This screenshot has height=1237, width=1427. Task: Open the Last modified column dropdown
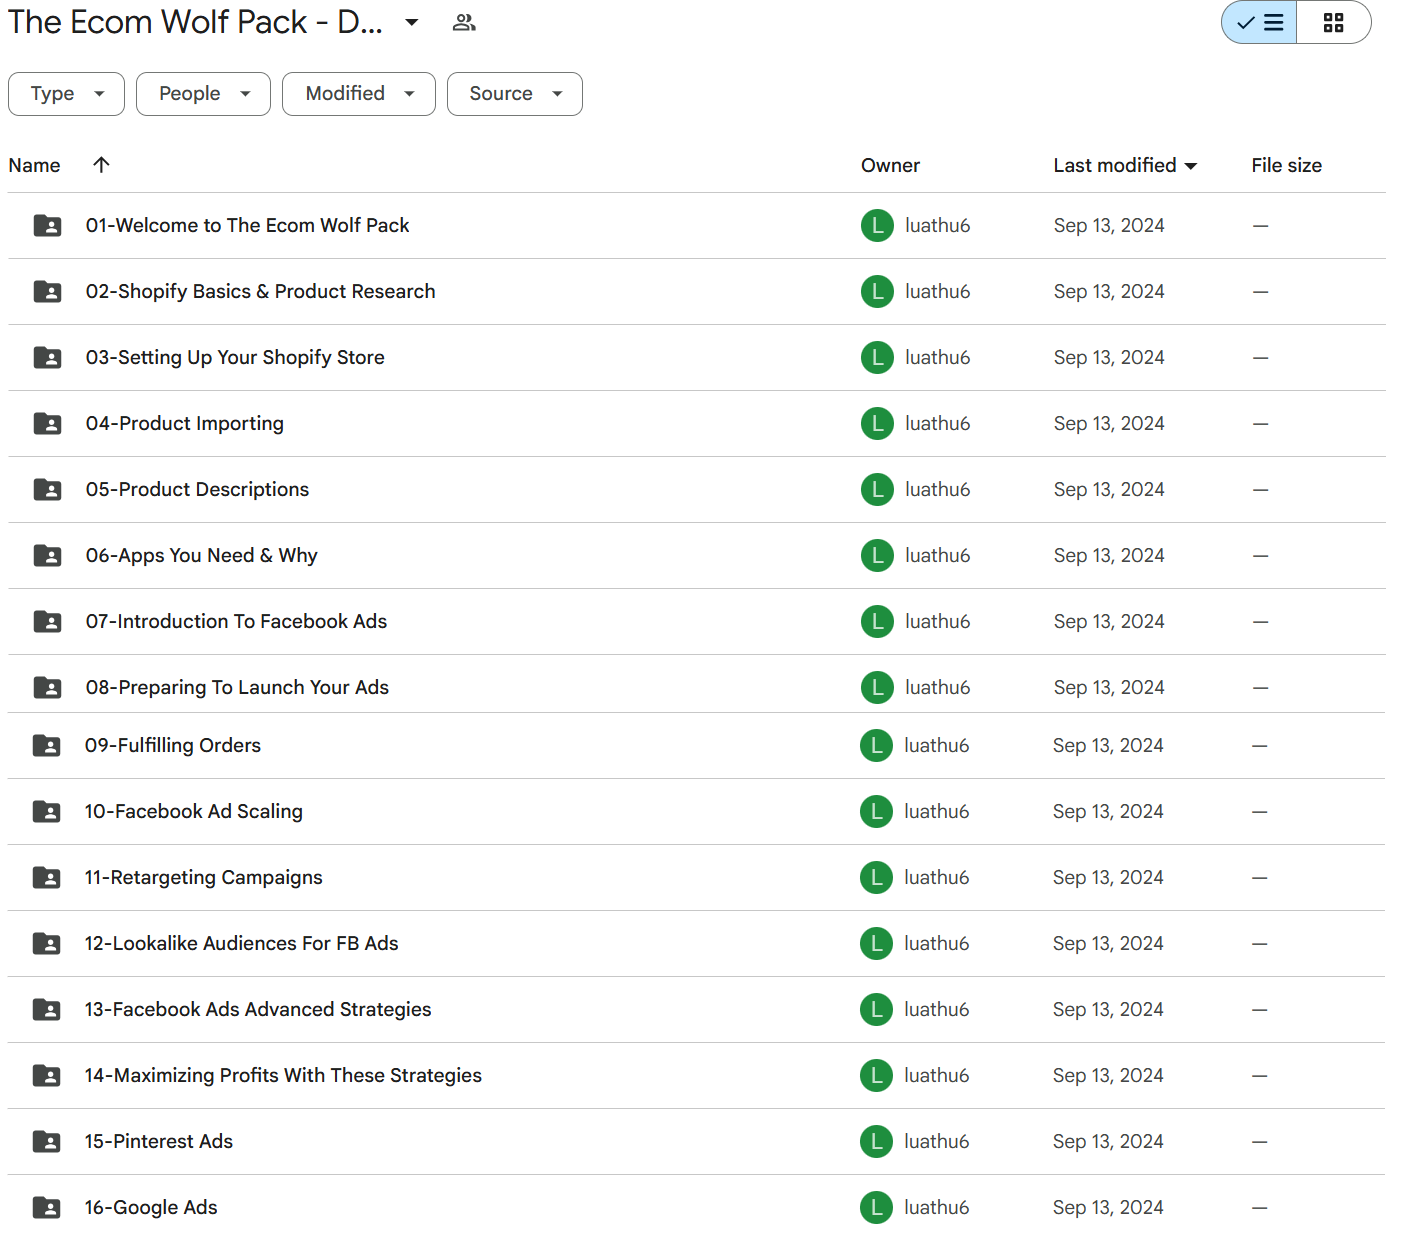pyautogui.click(x=1190, y=166)
